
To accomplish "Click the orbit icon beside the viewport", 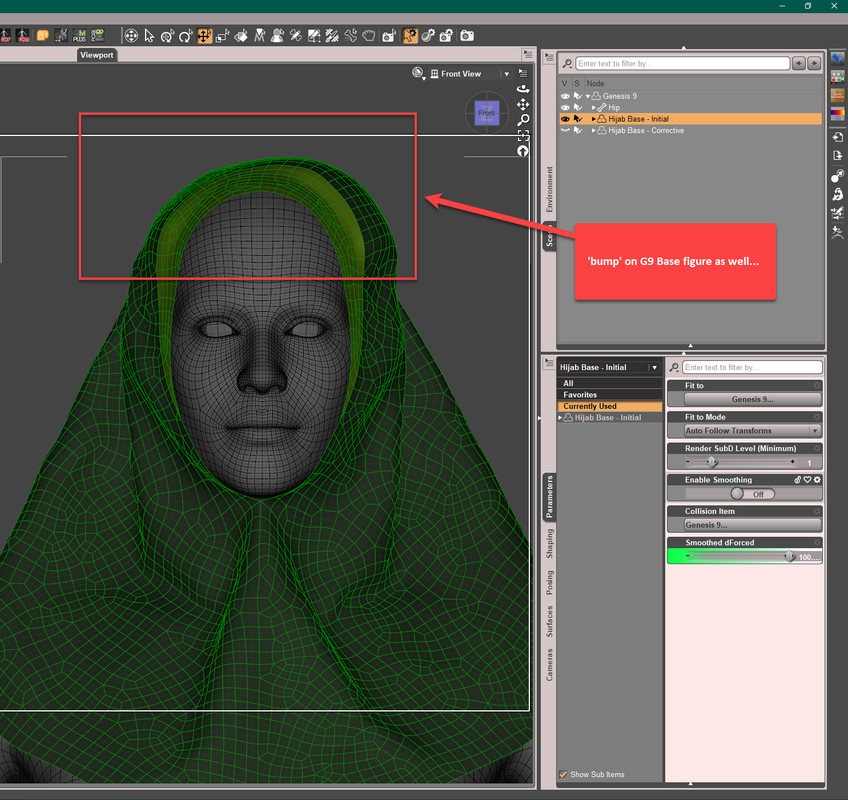I will tap(523, 89).
